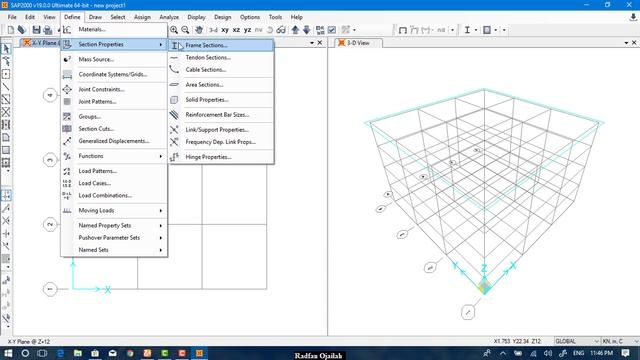This screenshot has width=640, height=360.
Task: Click the Draw Frame line tool in side toolbar
Action: 6,87
